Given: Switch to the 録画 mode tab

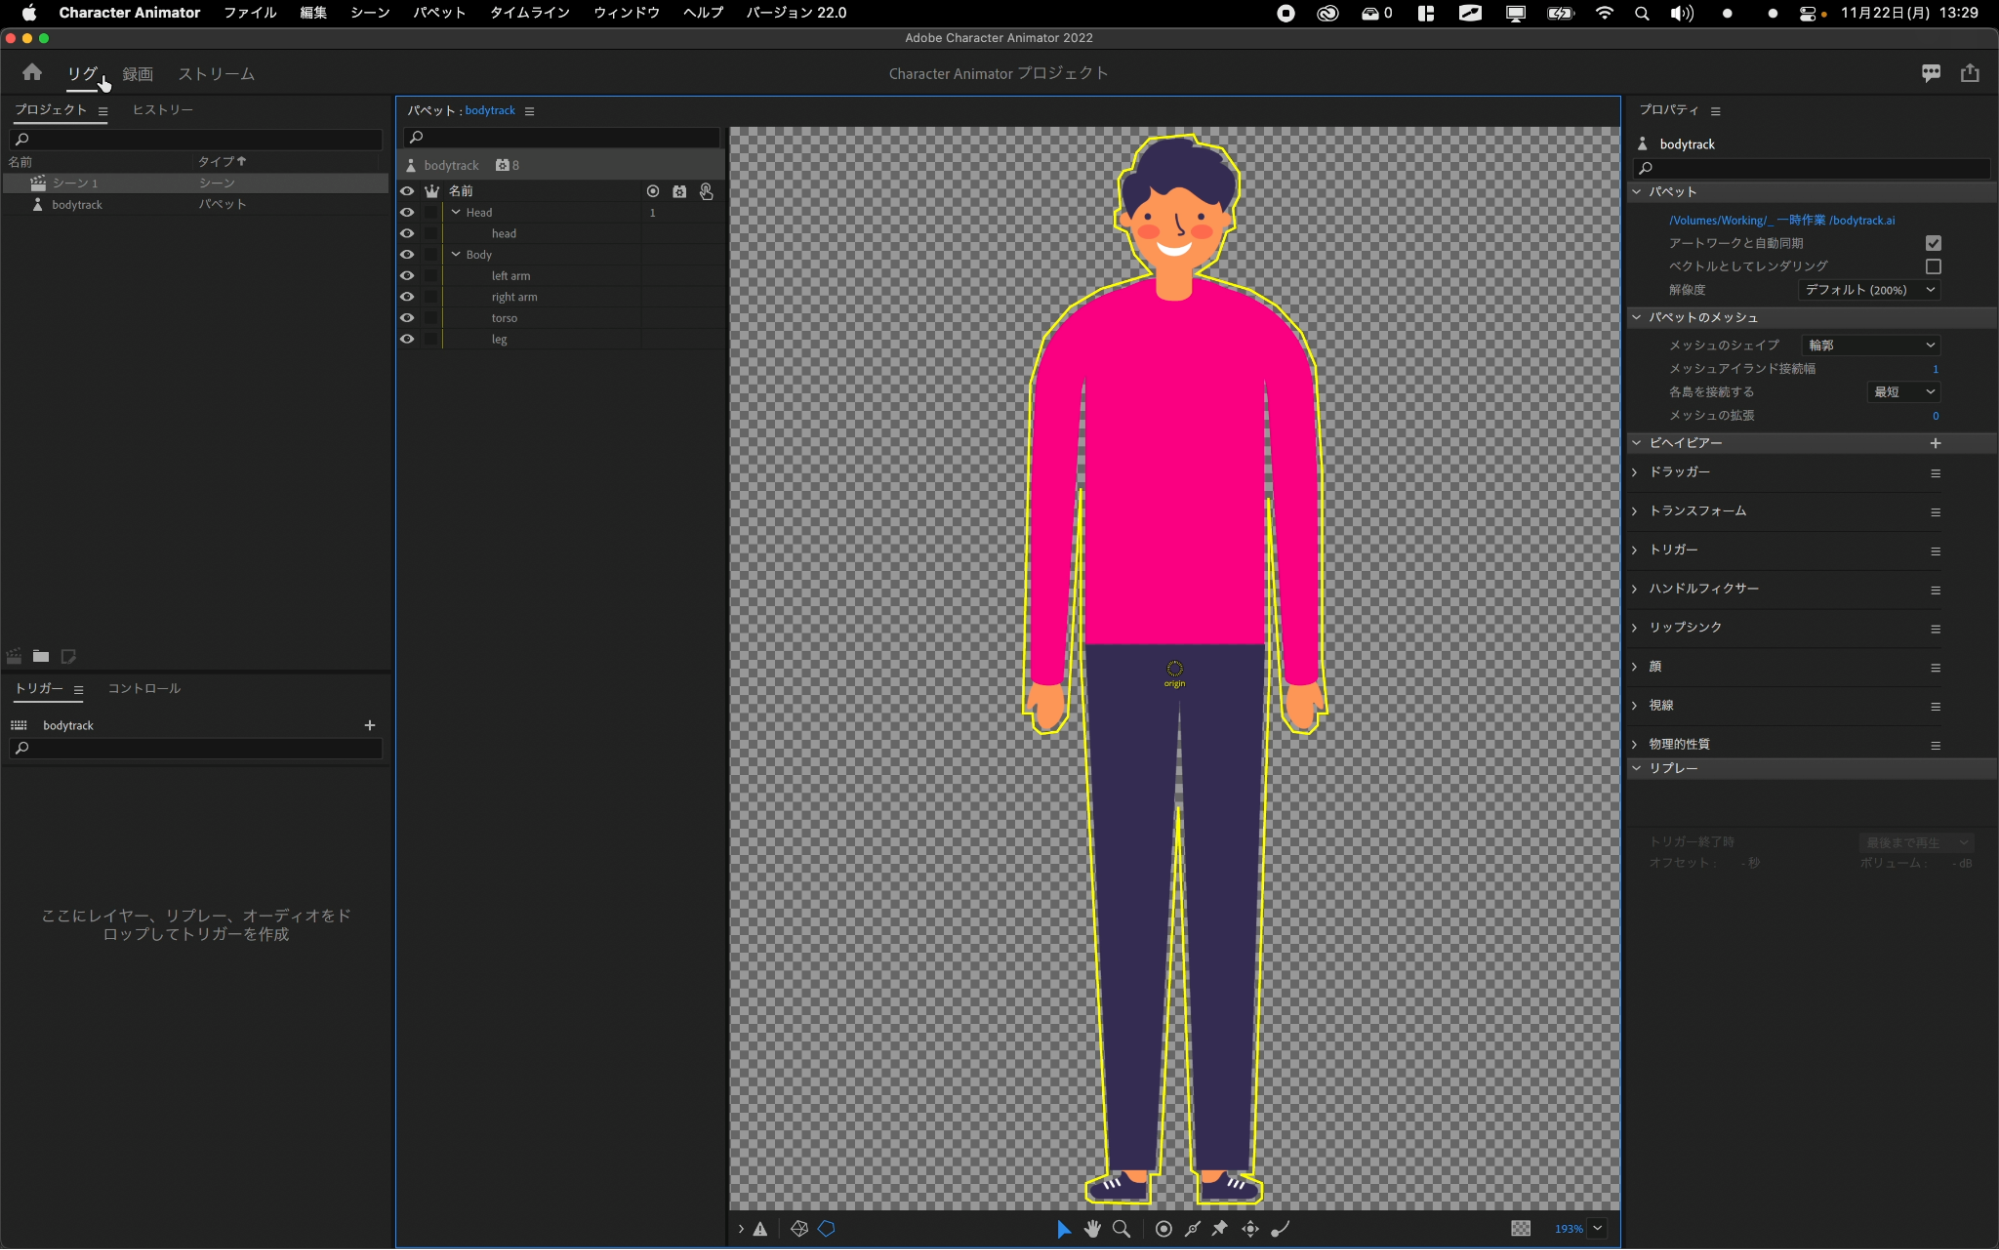Looking at the screenshot, I should 137,74.
